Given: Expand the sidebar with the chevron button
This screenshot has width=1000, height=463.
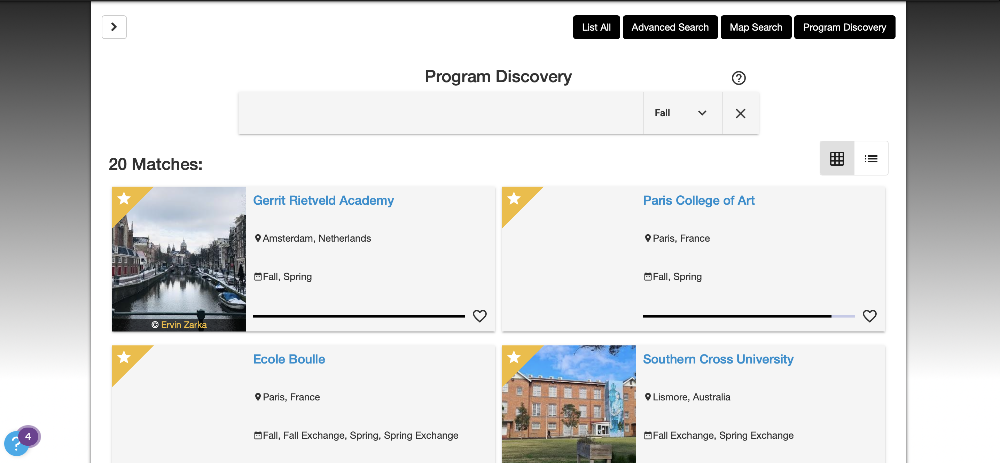Looking at the screenshot, I should pos(114,27).
